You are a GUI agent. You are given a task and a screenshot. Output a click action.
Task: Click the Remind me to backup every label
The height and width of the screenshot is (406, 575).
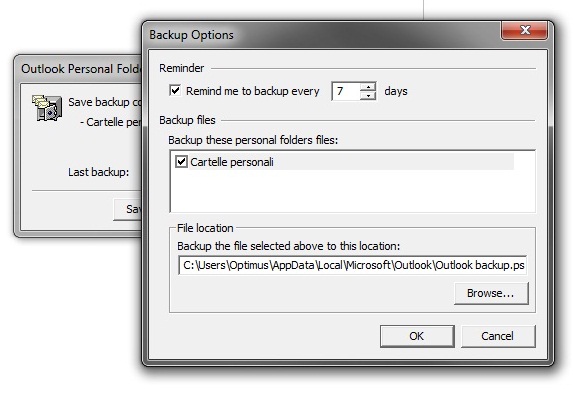(253, 91)
